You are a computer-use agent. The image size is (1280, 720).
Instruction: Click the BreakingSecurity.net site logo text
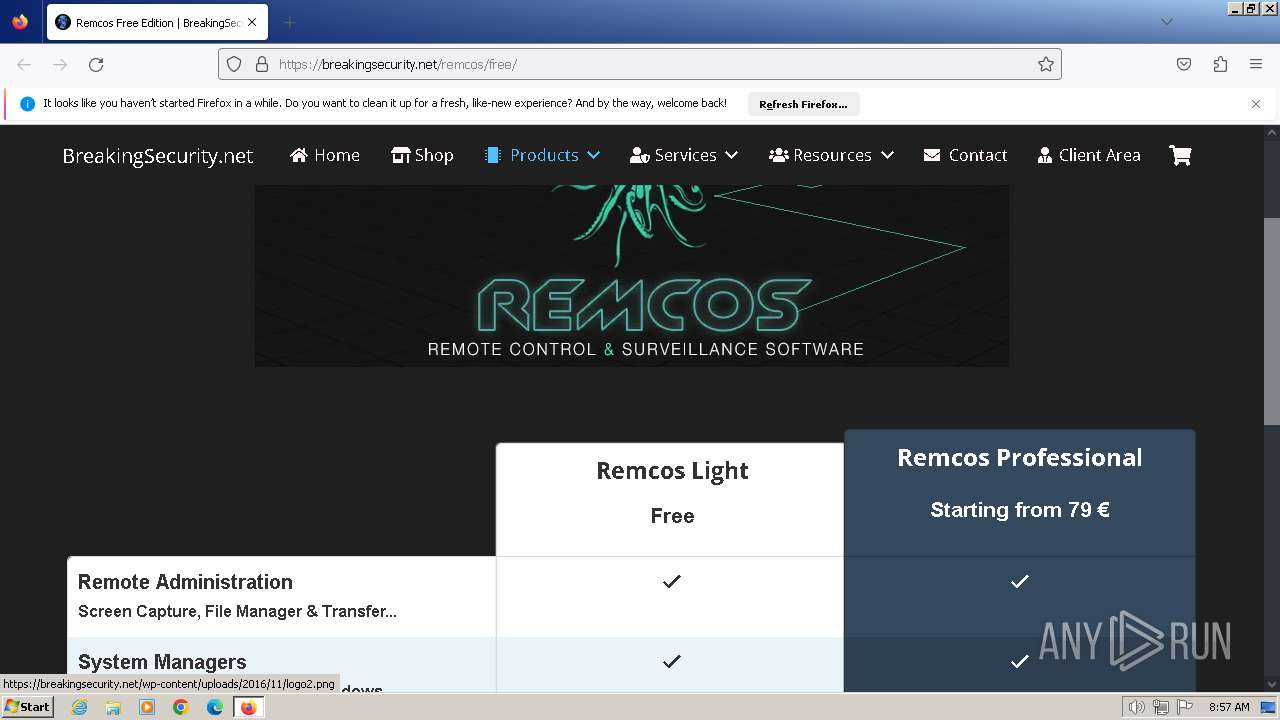[x=158, y=156]
